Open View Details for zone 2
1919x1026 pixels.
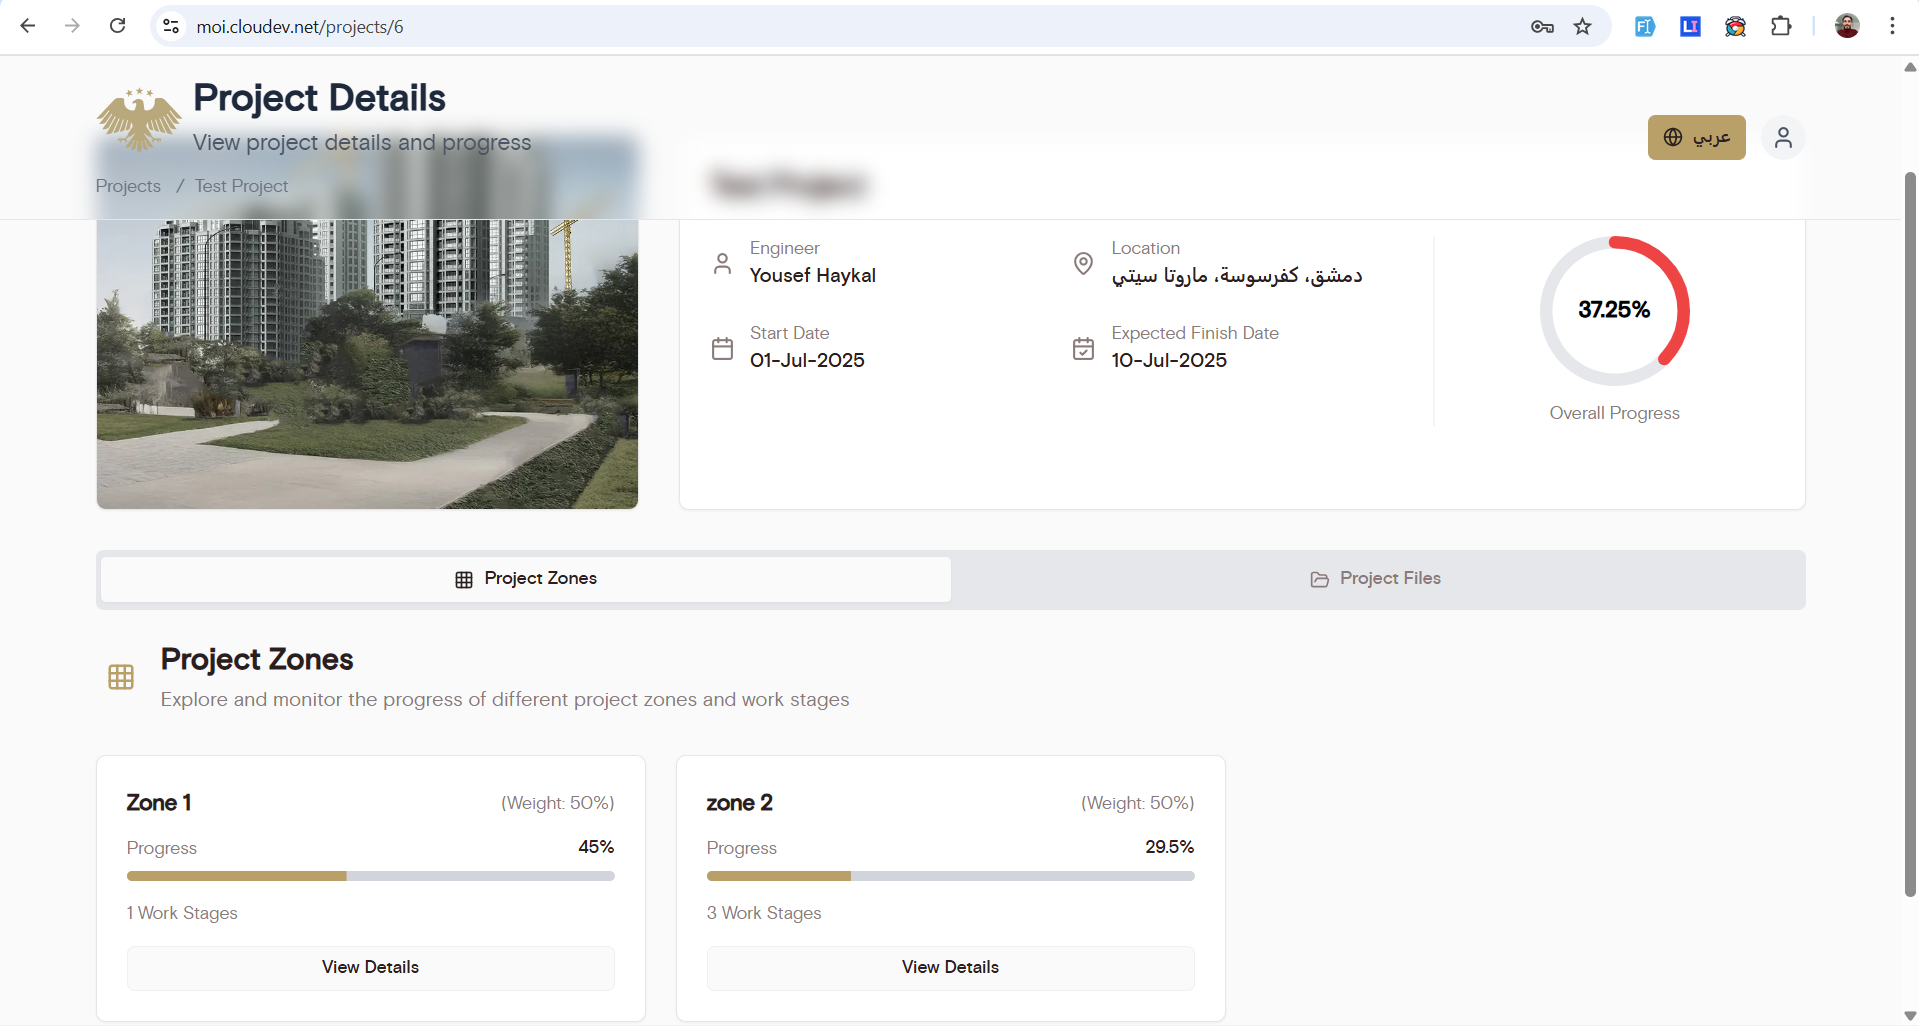(950, 967)
